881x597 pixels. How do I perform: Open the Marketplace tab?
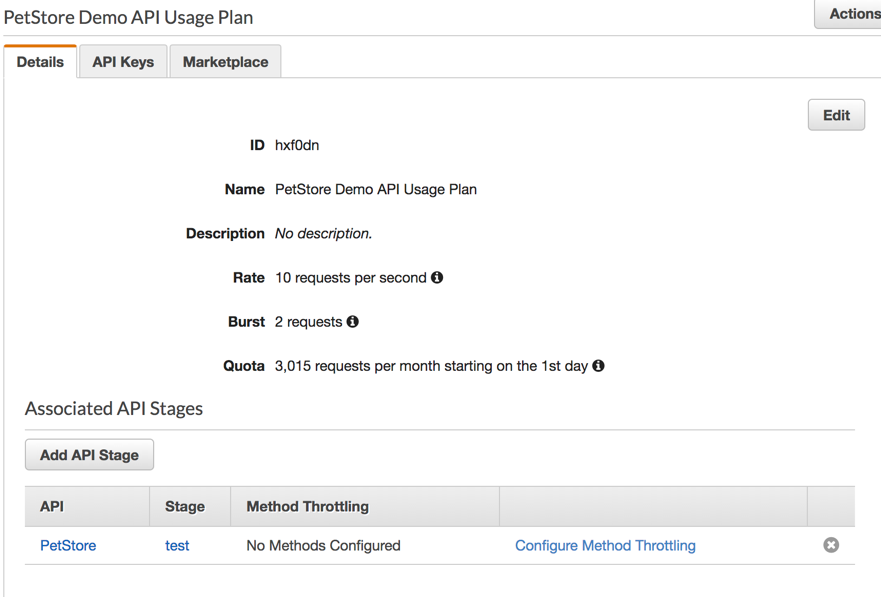click(x=225, y=62)
